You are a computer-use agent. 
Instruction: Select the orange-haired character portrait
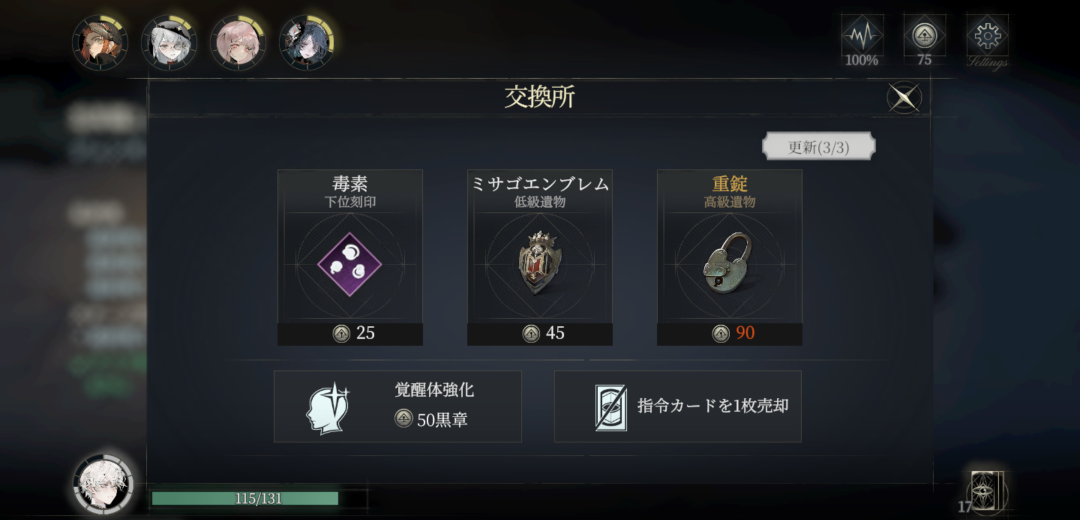100,43
